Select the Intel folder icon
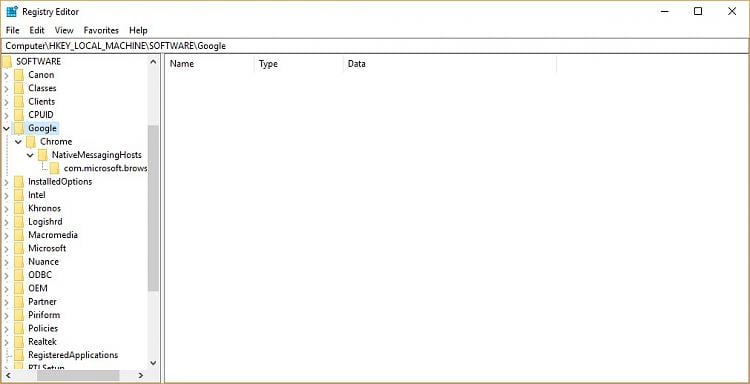750x384 pixels. pos(19,195)
